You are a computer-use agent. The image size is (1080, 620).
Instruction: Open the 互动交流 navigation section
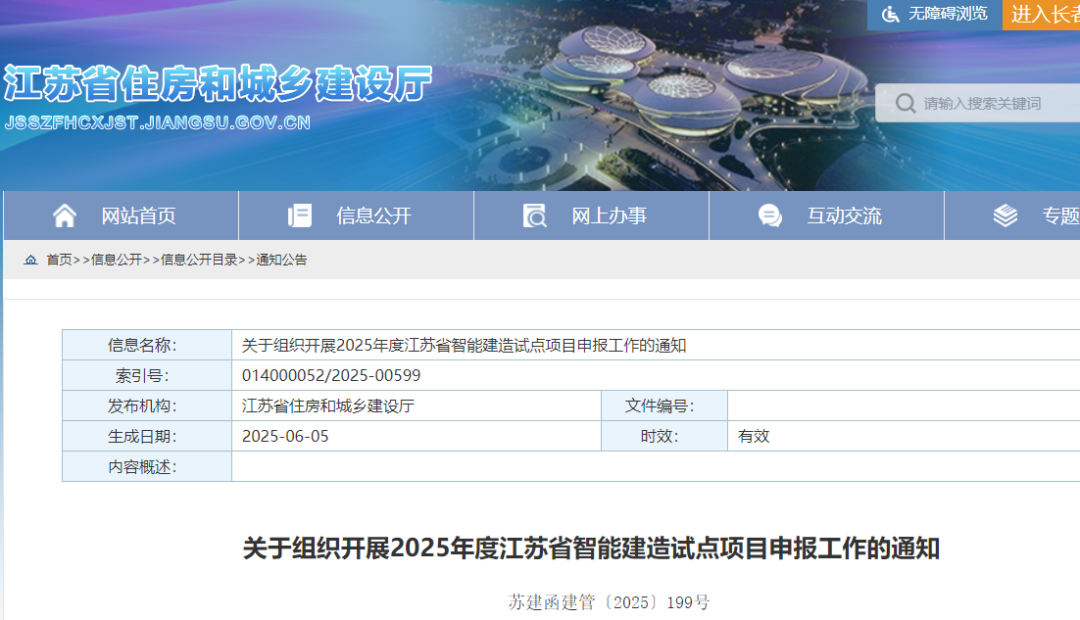(844, 216)
